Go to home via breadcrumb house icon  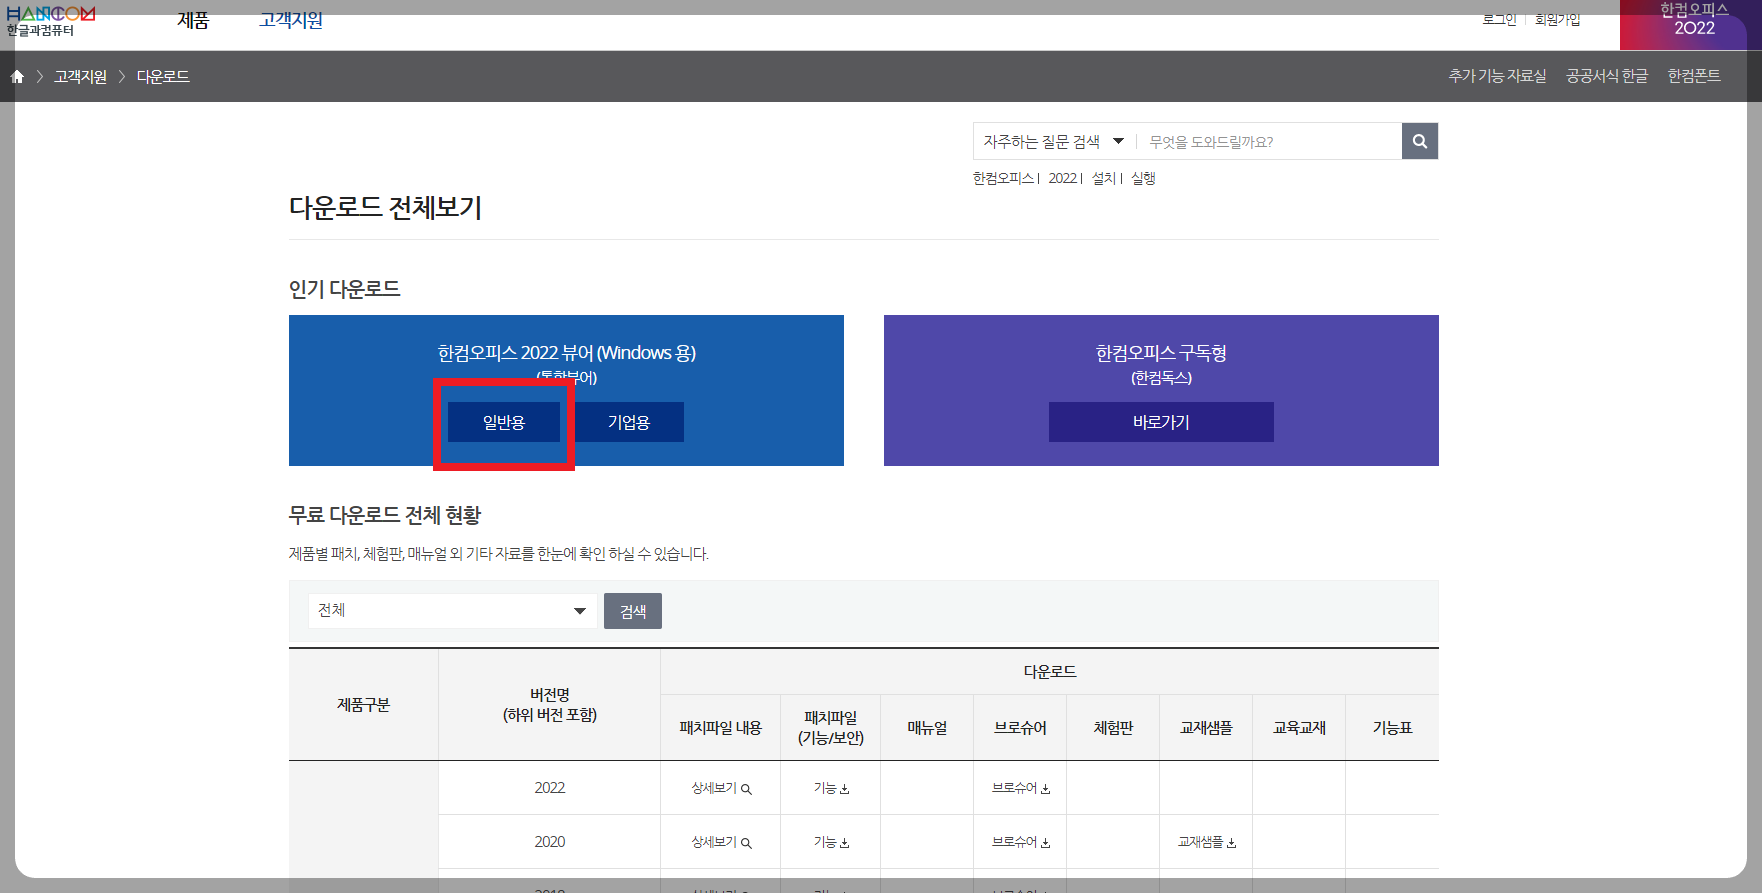[17, 77]
